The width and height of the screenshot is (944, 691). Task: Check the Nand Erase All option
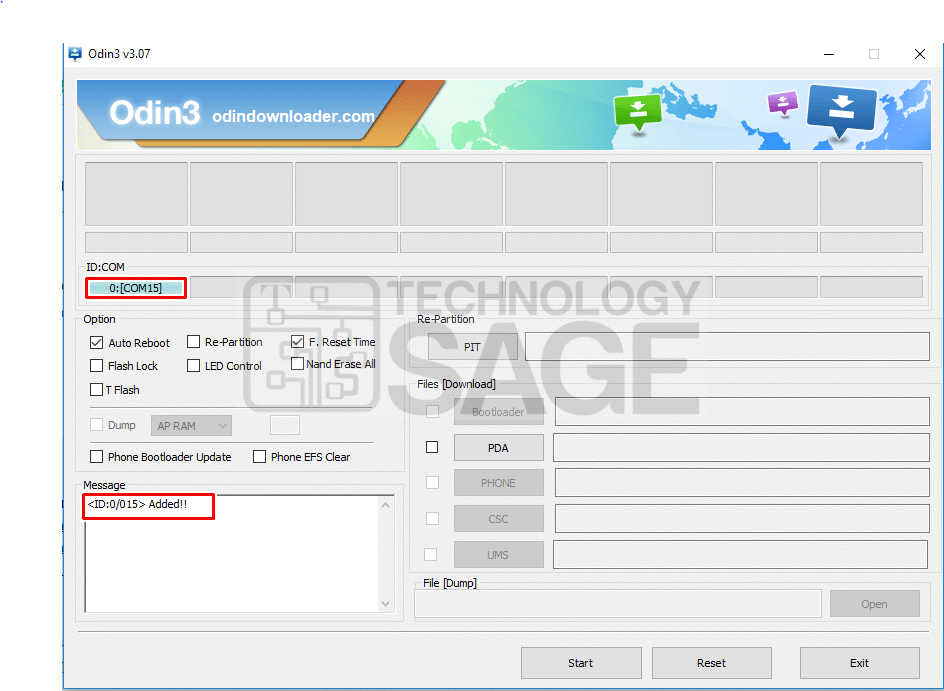297,364
